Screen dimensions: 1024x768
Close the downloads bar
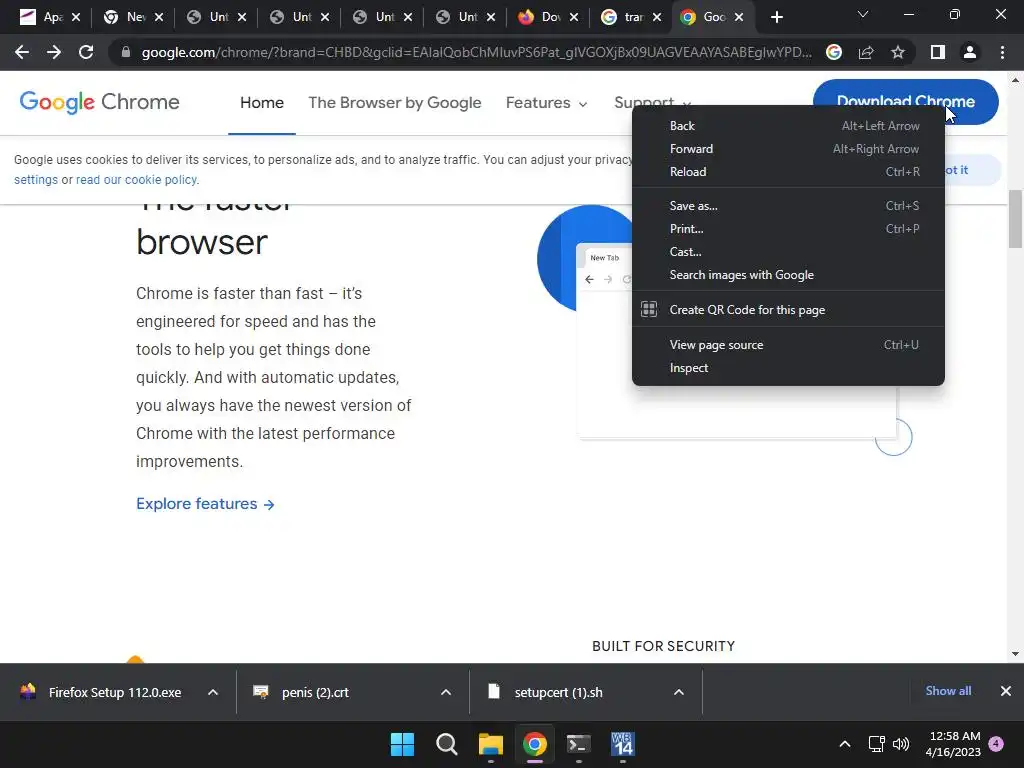click(1006, 691)
